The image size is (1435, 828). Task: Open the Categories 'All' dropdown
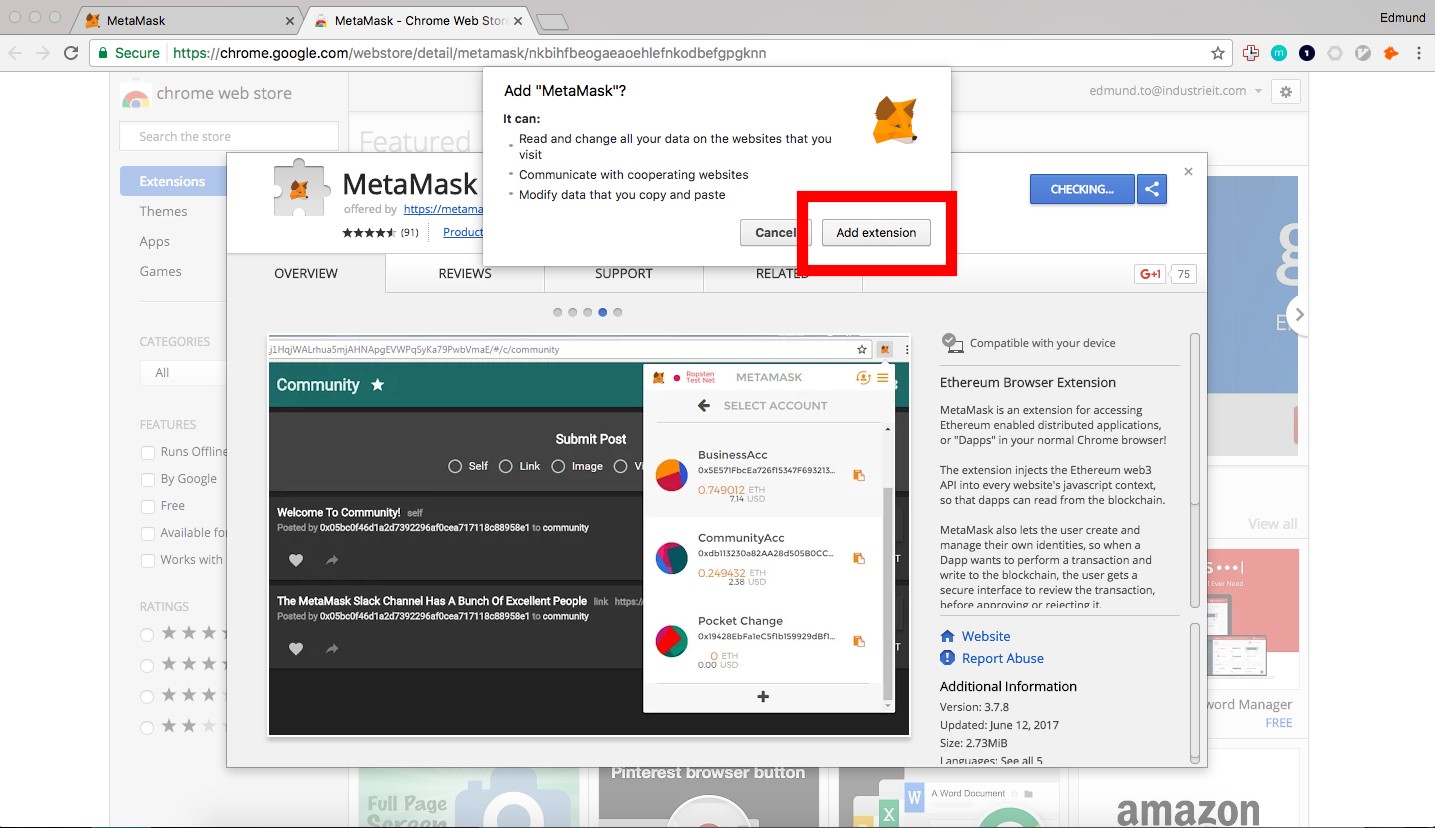183,372
